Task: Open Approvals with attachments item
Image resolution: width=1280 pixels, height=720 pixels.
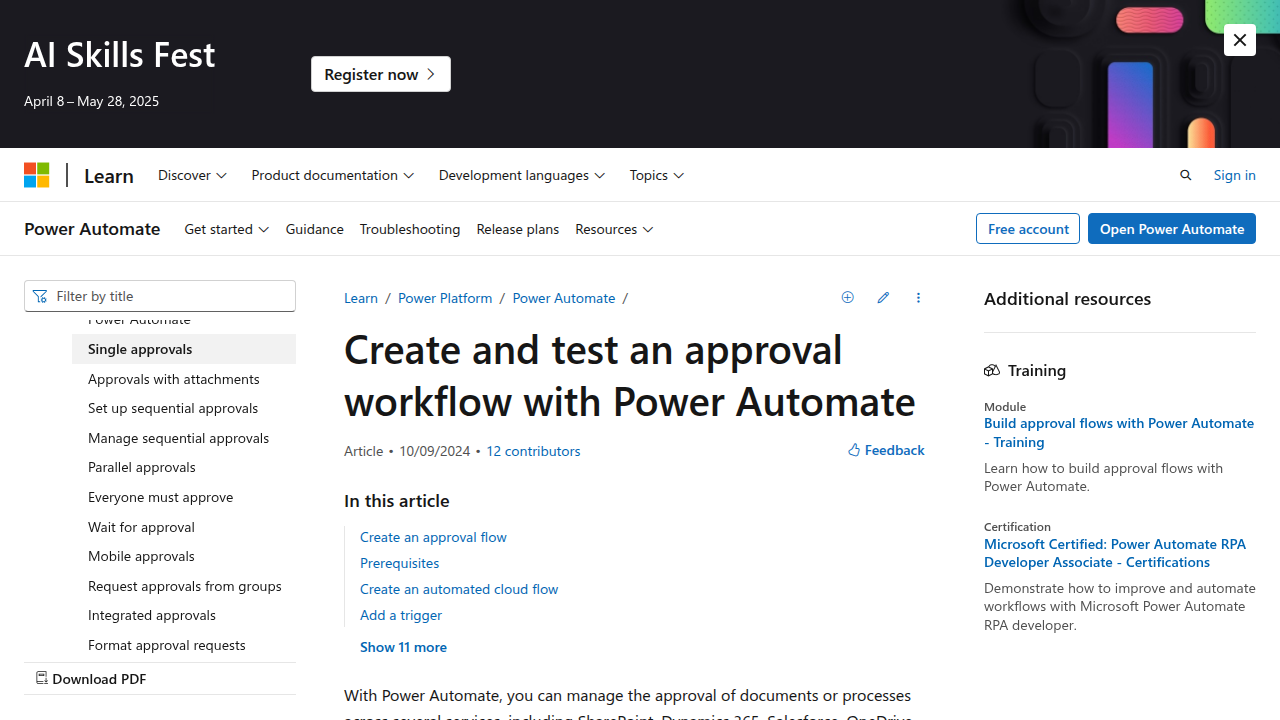Action: click(184, 379)
